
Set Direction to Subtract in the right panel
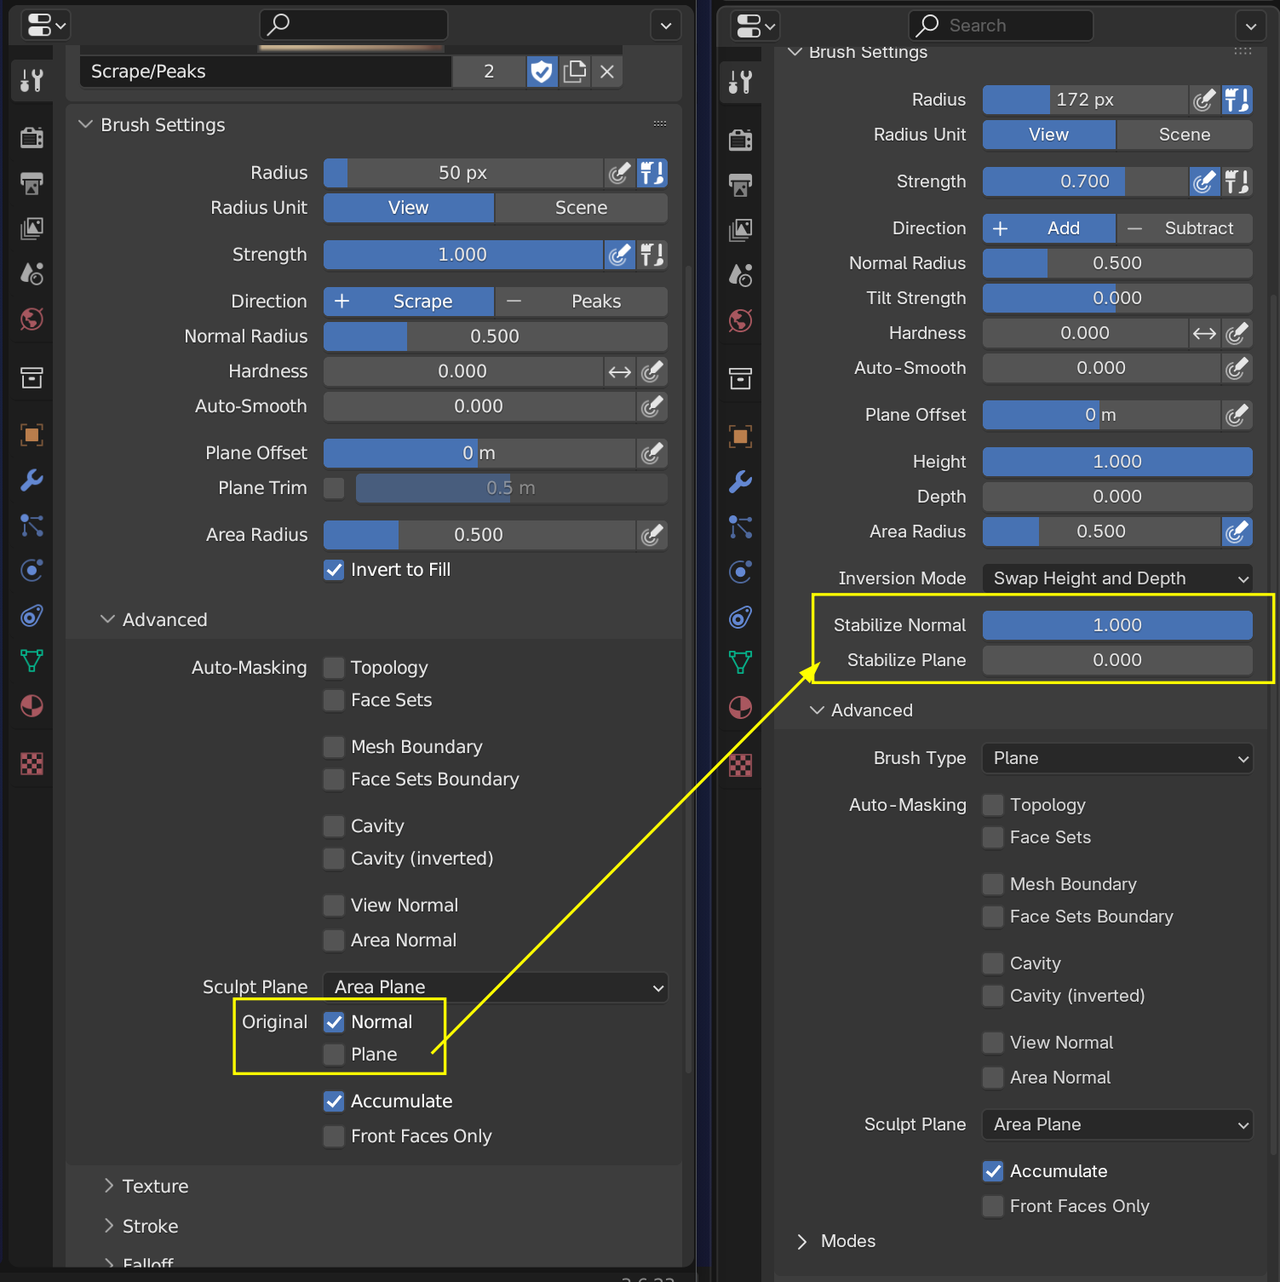tap(1185, 228)
